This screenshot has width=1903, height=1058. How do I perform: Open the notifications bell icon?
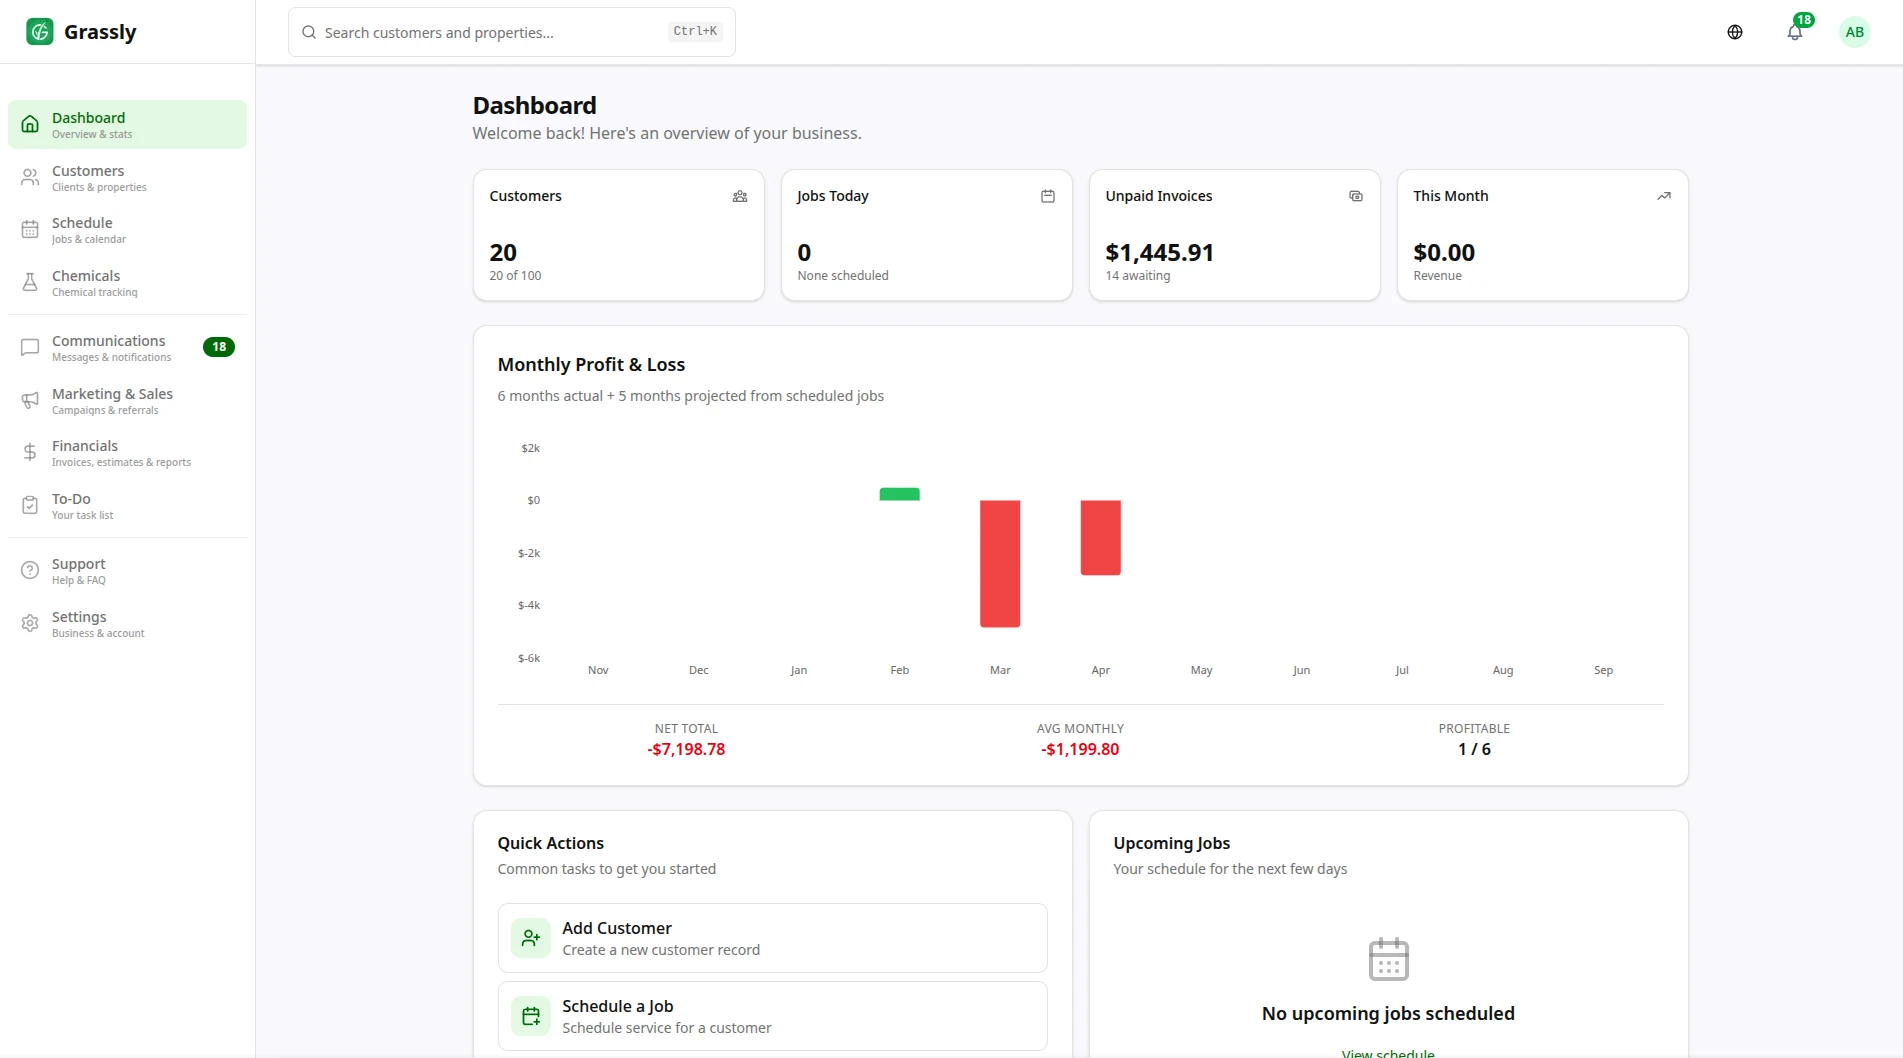coord(1795,32)
